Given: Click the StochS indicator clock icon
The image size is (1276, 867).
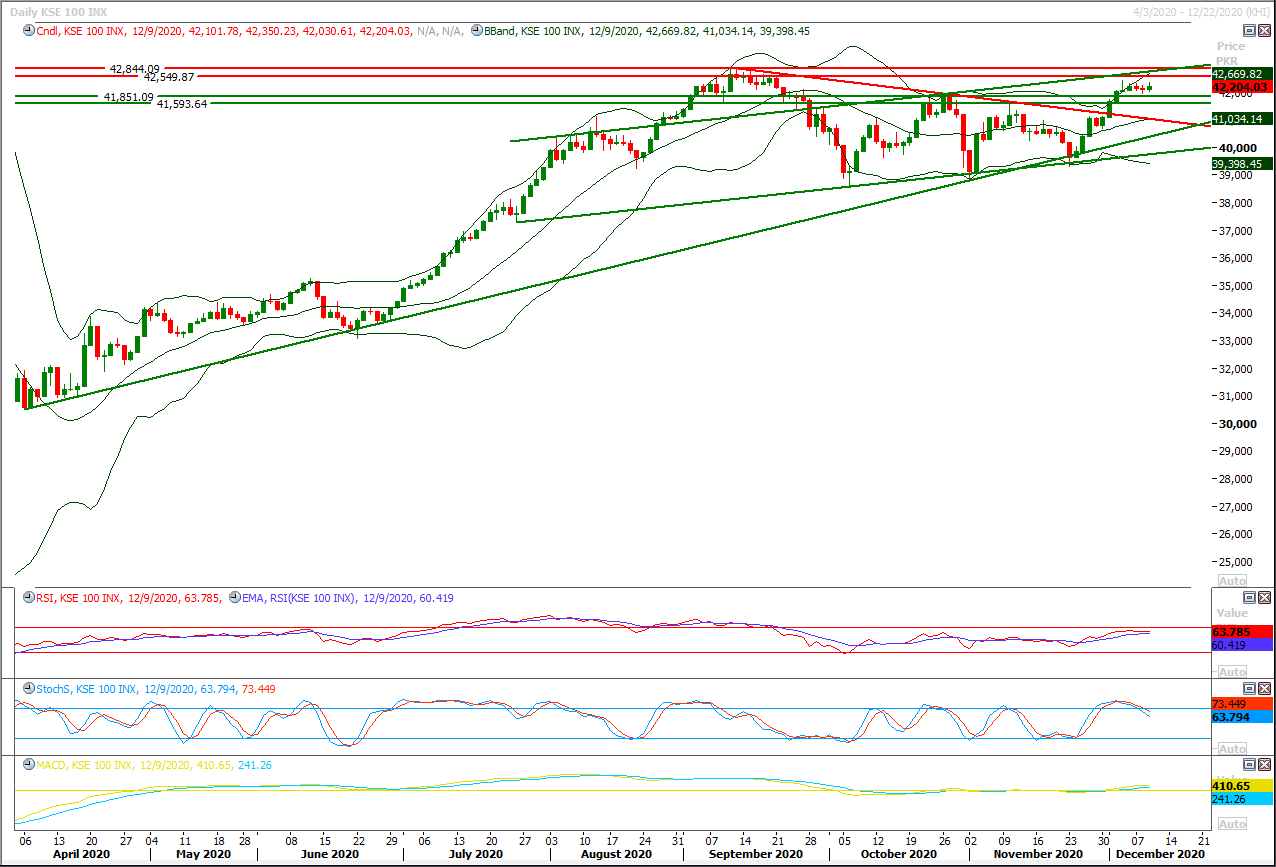Looking at the screenshot, I should (x=27, y=689).
